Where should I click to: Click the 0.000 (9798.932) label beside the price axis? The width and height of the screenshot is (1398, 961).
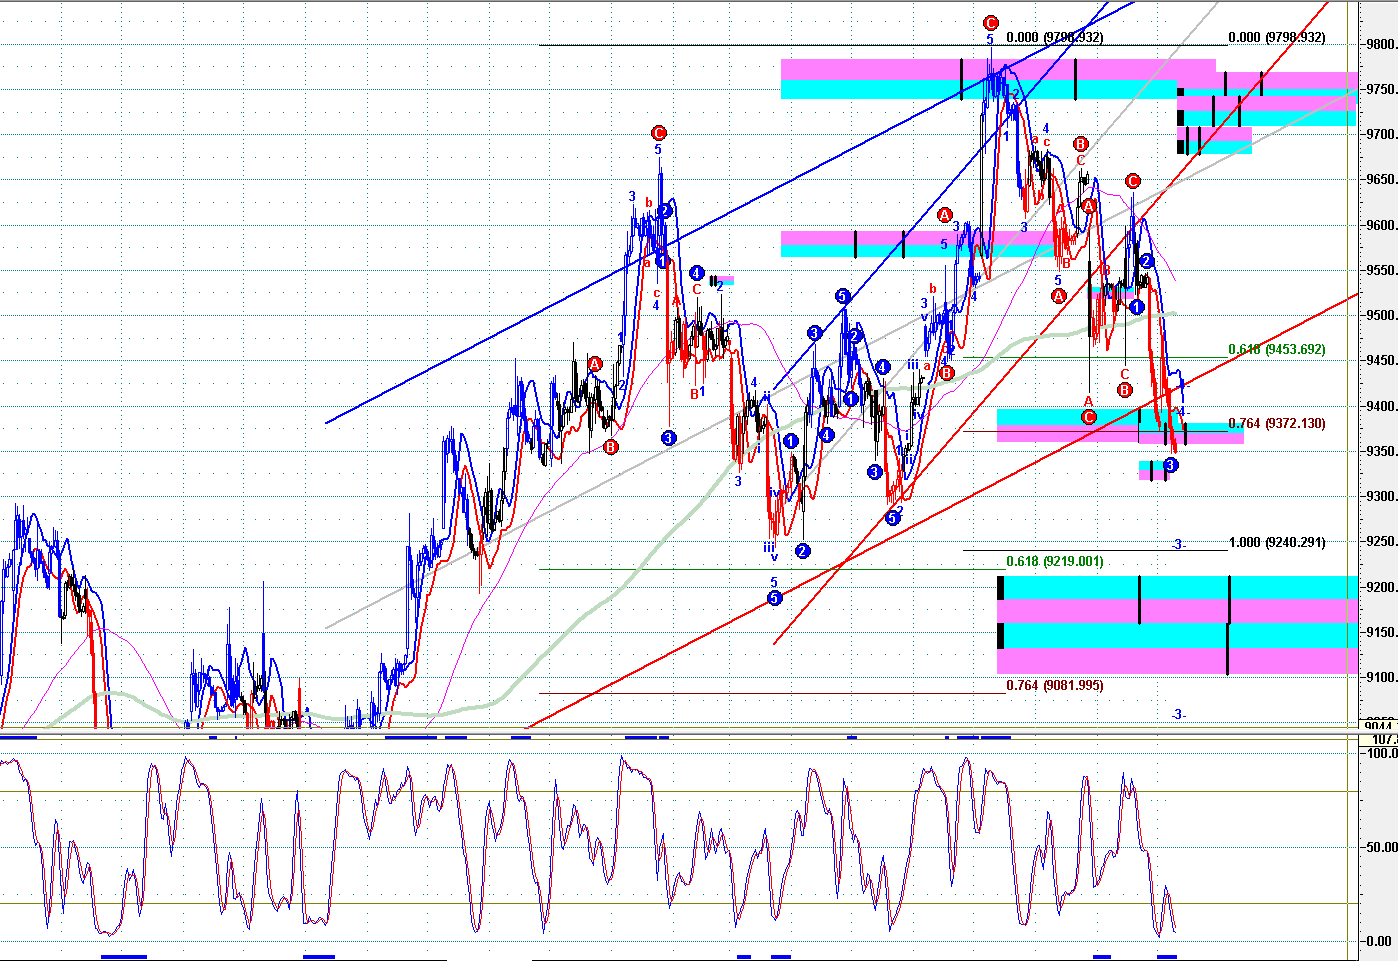pos(1277,38)
